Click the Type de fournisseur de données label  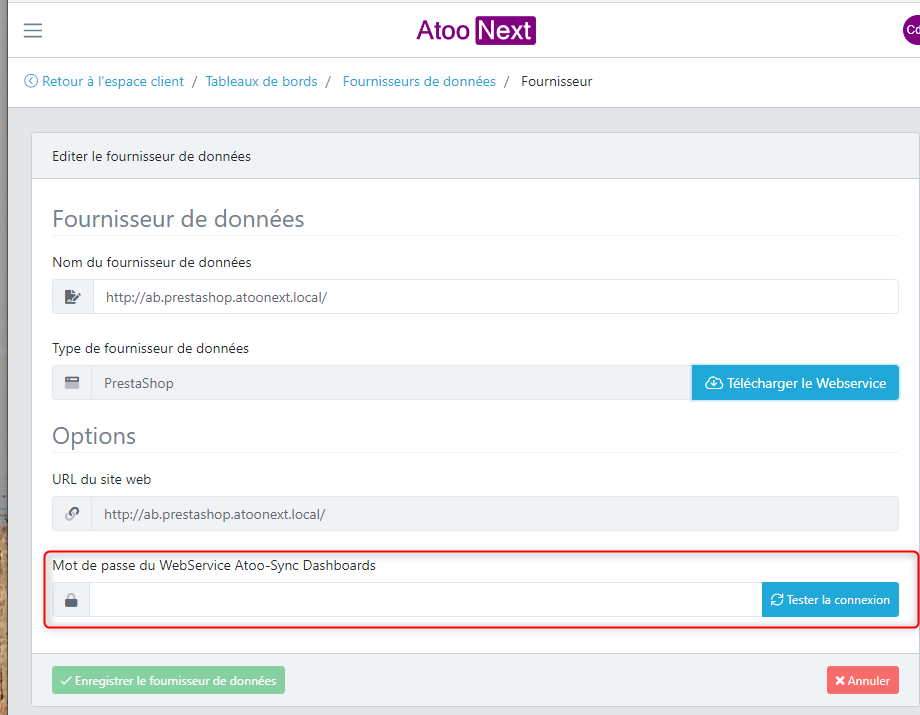[x=150, y=348]
